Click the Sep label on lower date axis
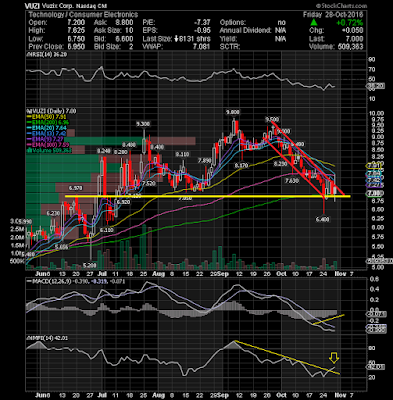The image size is (393, 400). click(x=225, y=395)
